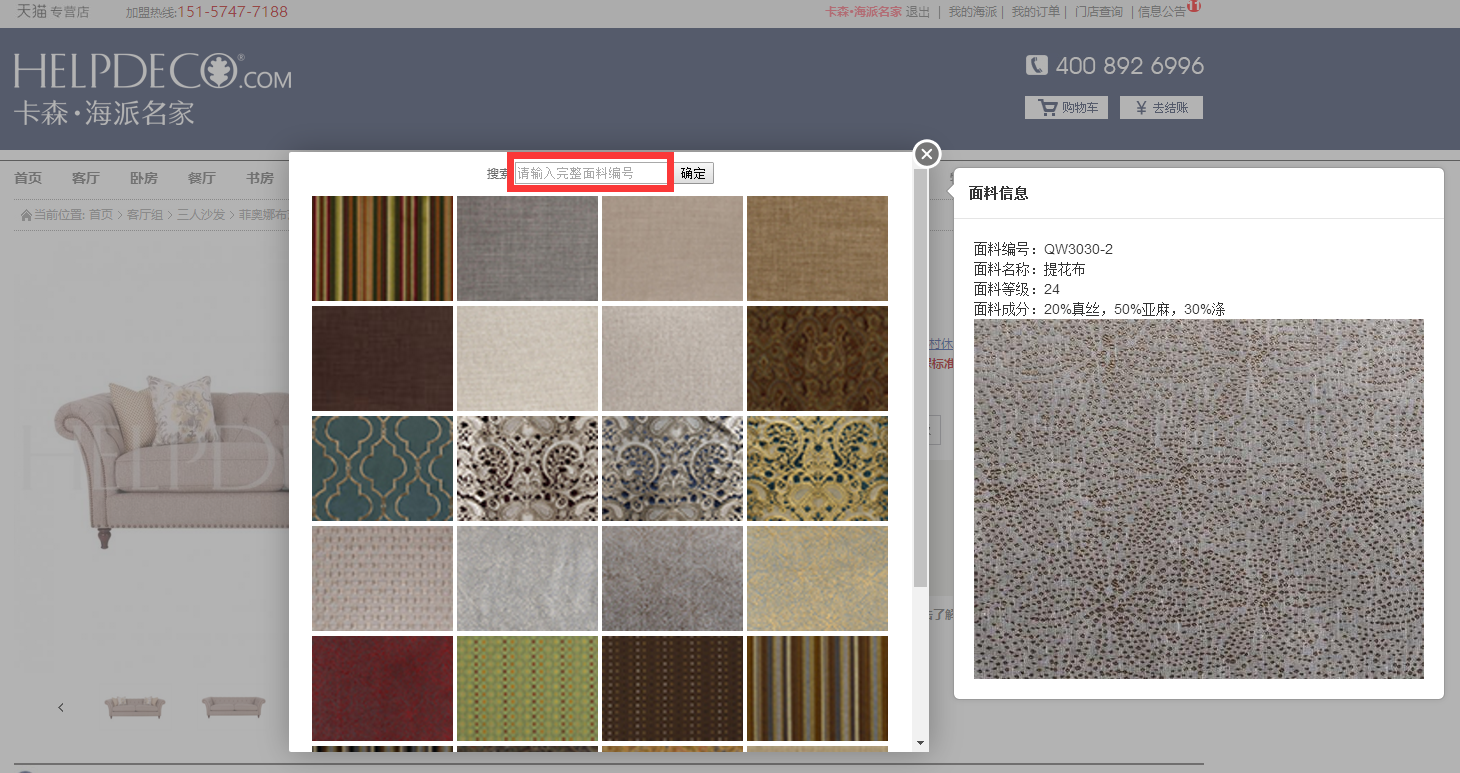The height and width of the screenshot is (773, 1460).
Task: Click the previous thumbnail arrow
Action: click(x=61, y=707)
